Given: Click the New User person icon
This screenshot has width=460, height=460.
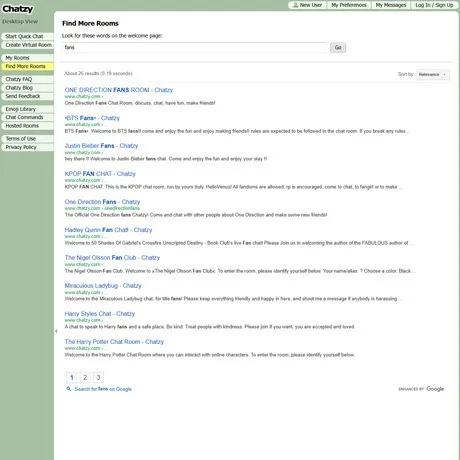Looking at the screenshot, I should [x=295, y=5].
